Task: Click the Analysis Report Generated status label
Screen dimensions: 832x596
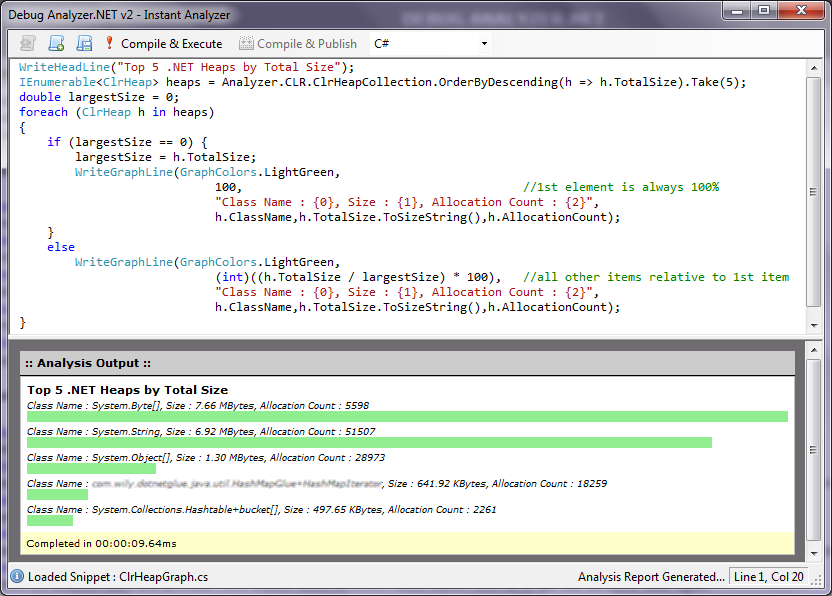Action: pyautogui.click(x=651, y=577)
